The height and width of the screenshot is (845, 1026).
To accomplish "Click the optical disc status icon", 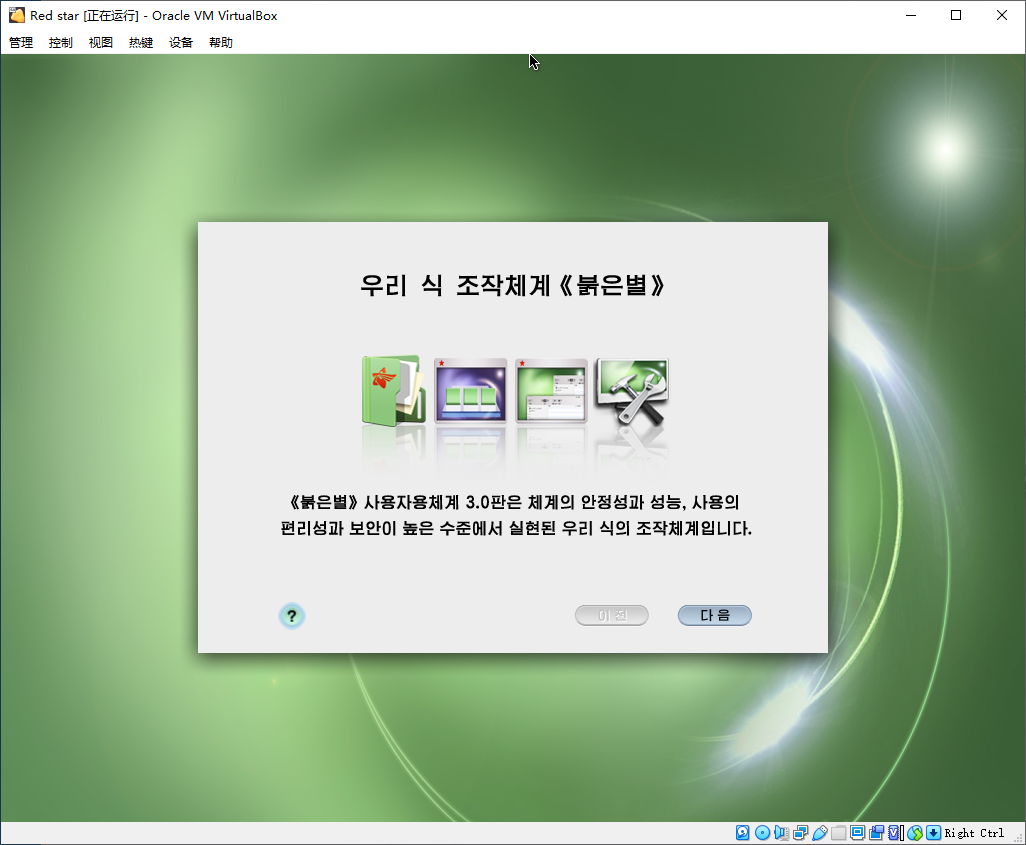I will pyautogui.click(x=762, y=833).
